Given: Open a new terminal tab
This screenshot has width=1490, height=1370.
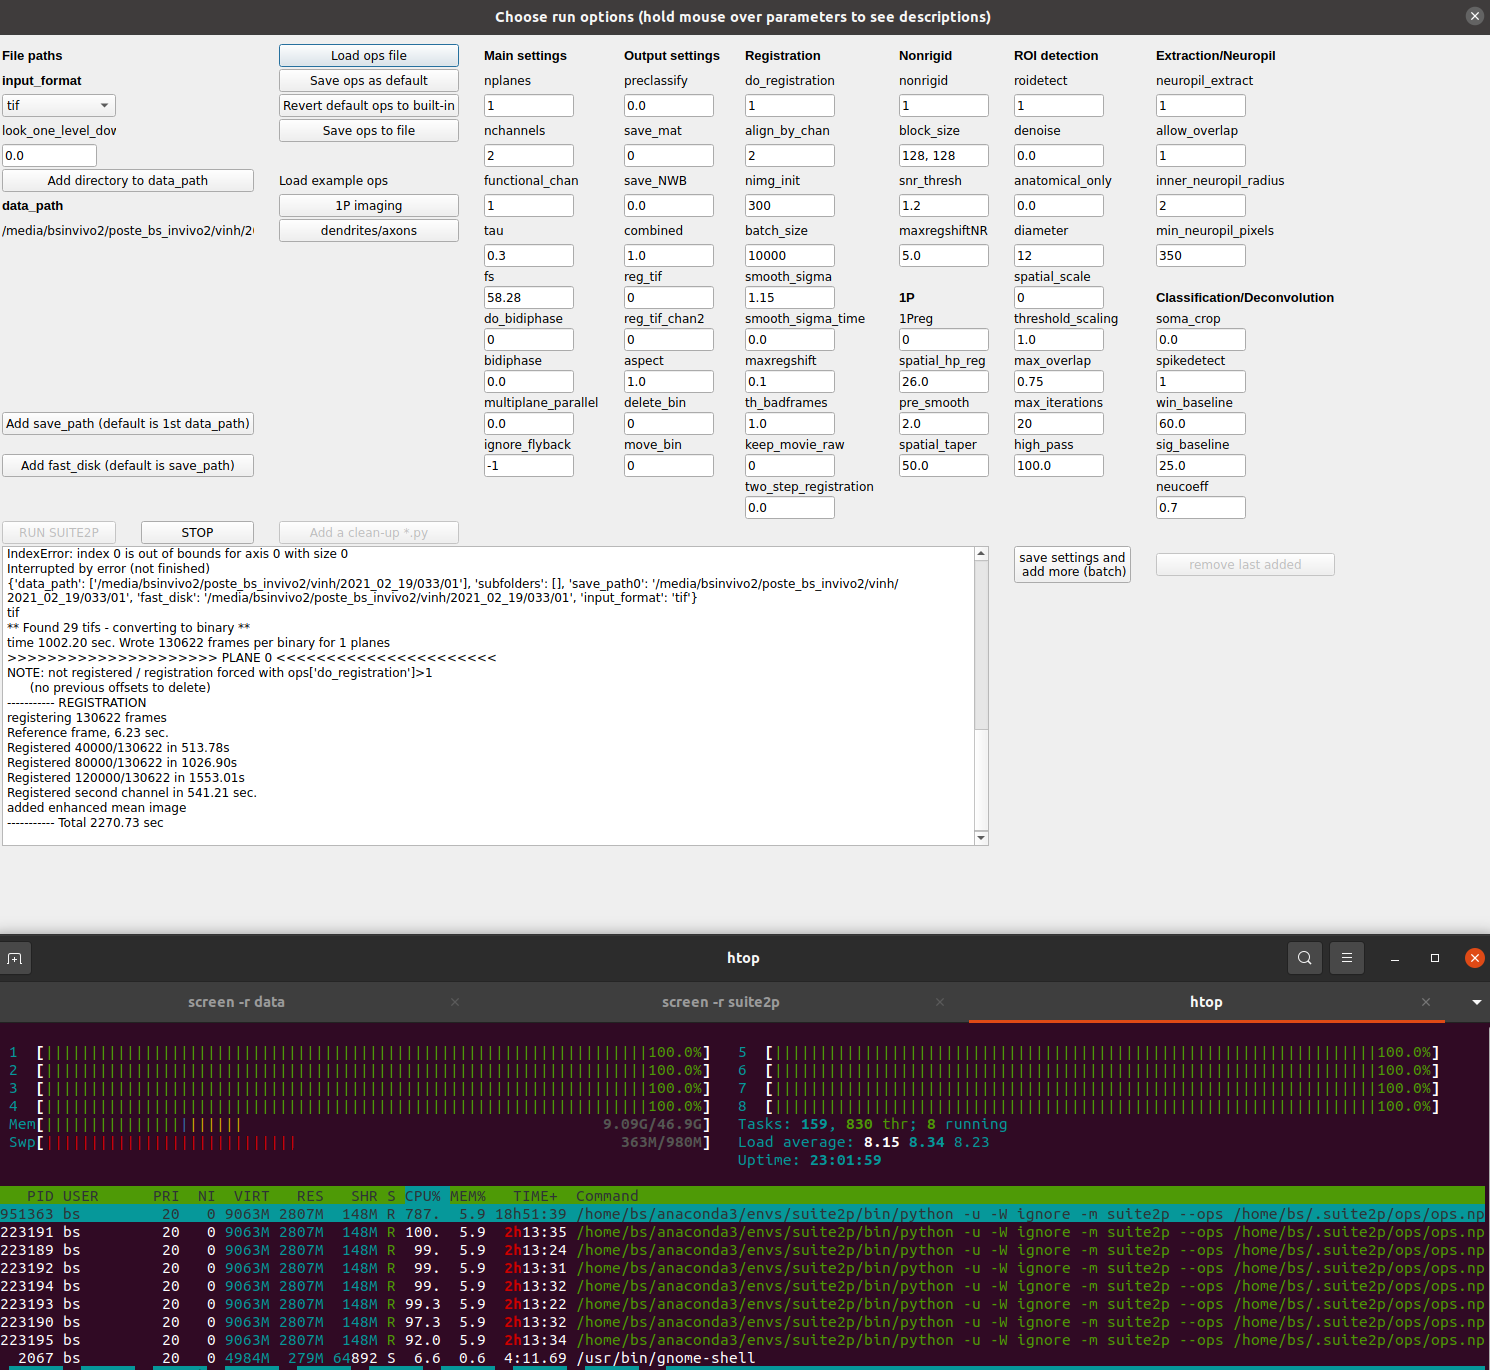Looking at the screenshot, I should (x=15, y=957).
